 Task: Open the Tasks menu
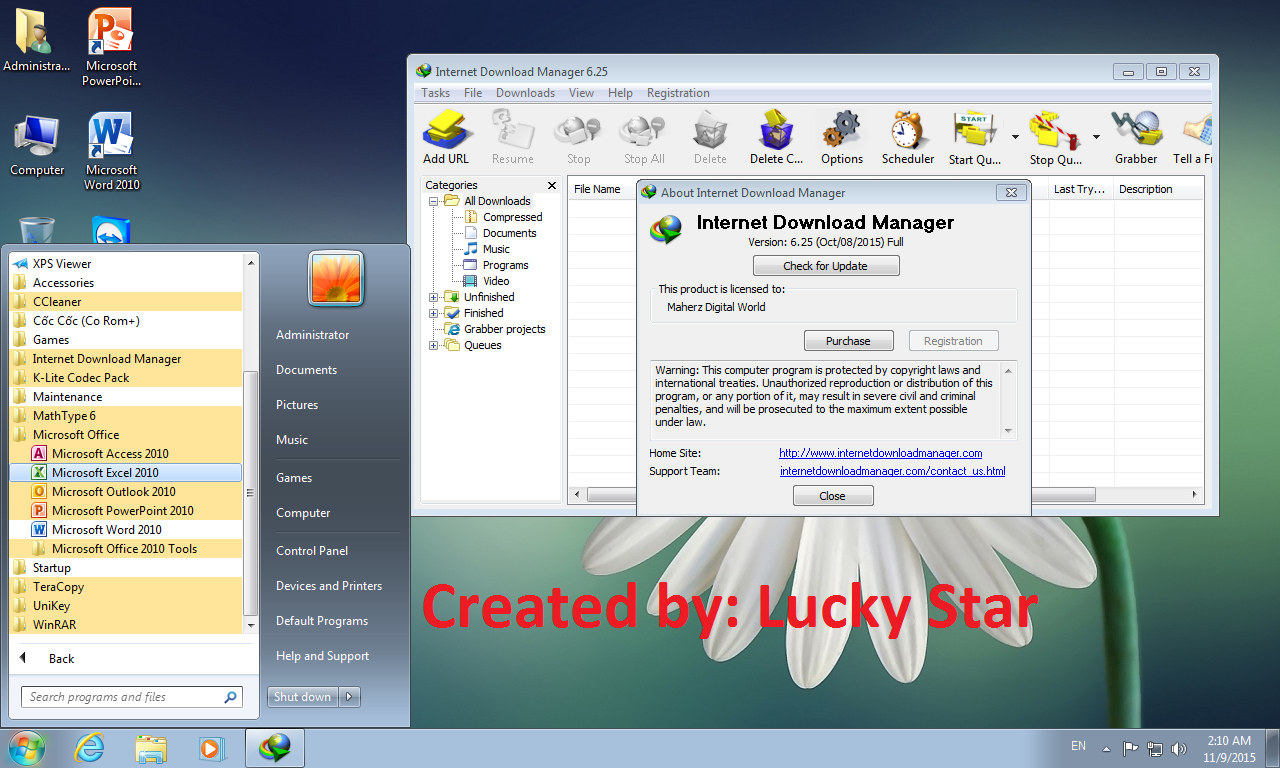coord(435,93)
